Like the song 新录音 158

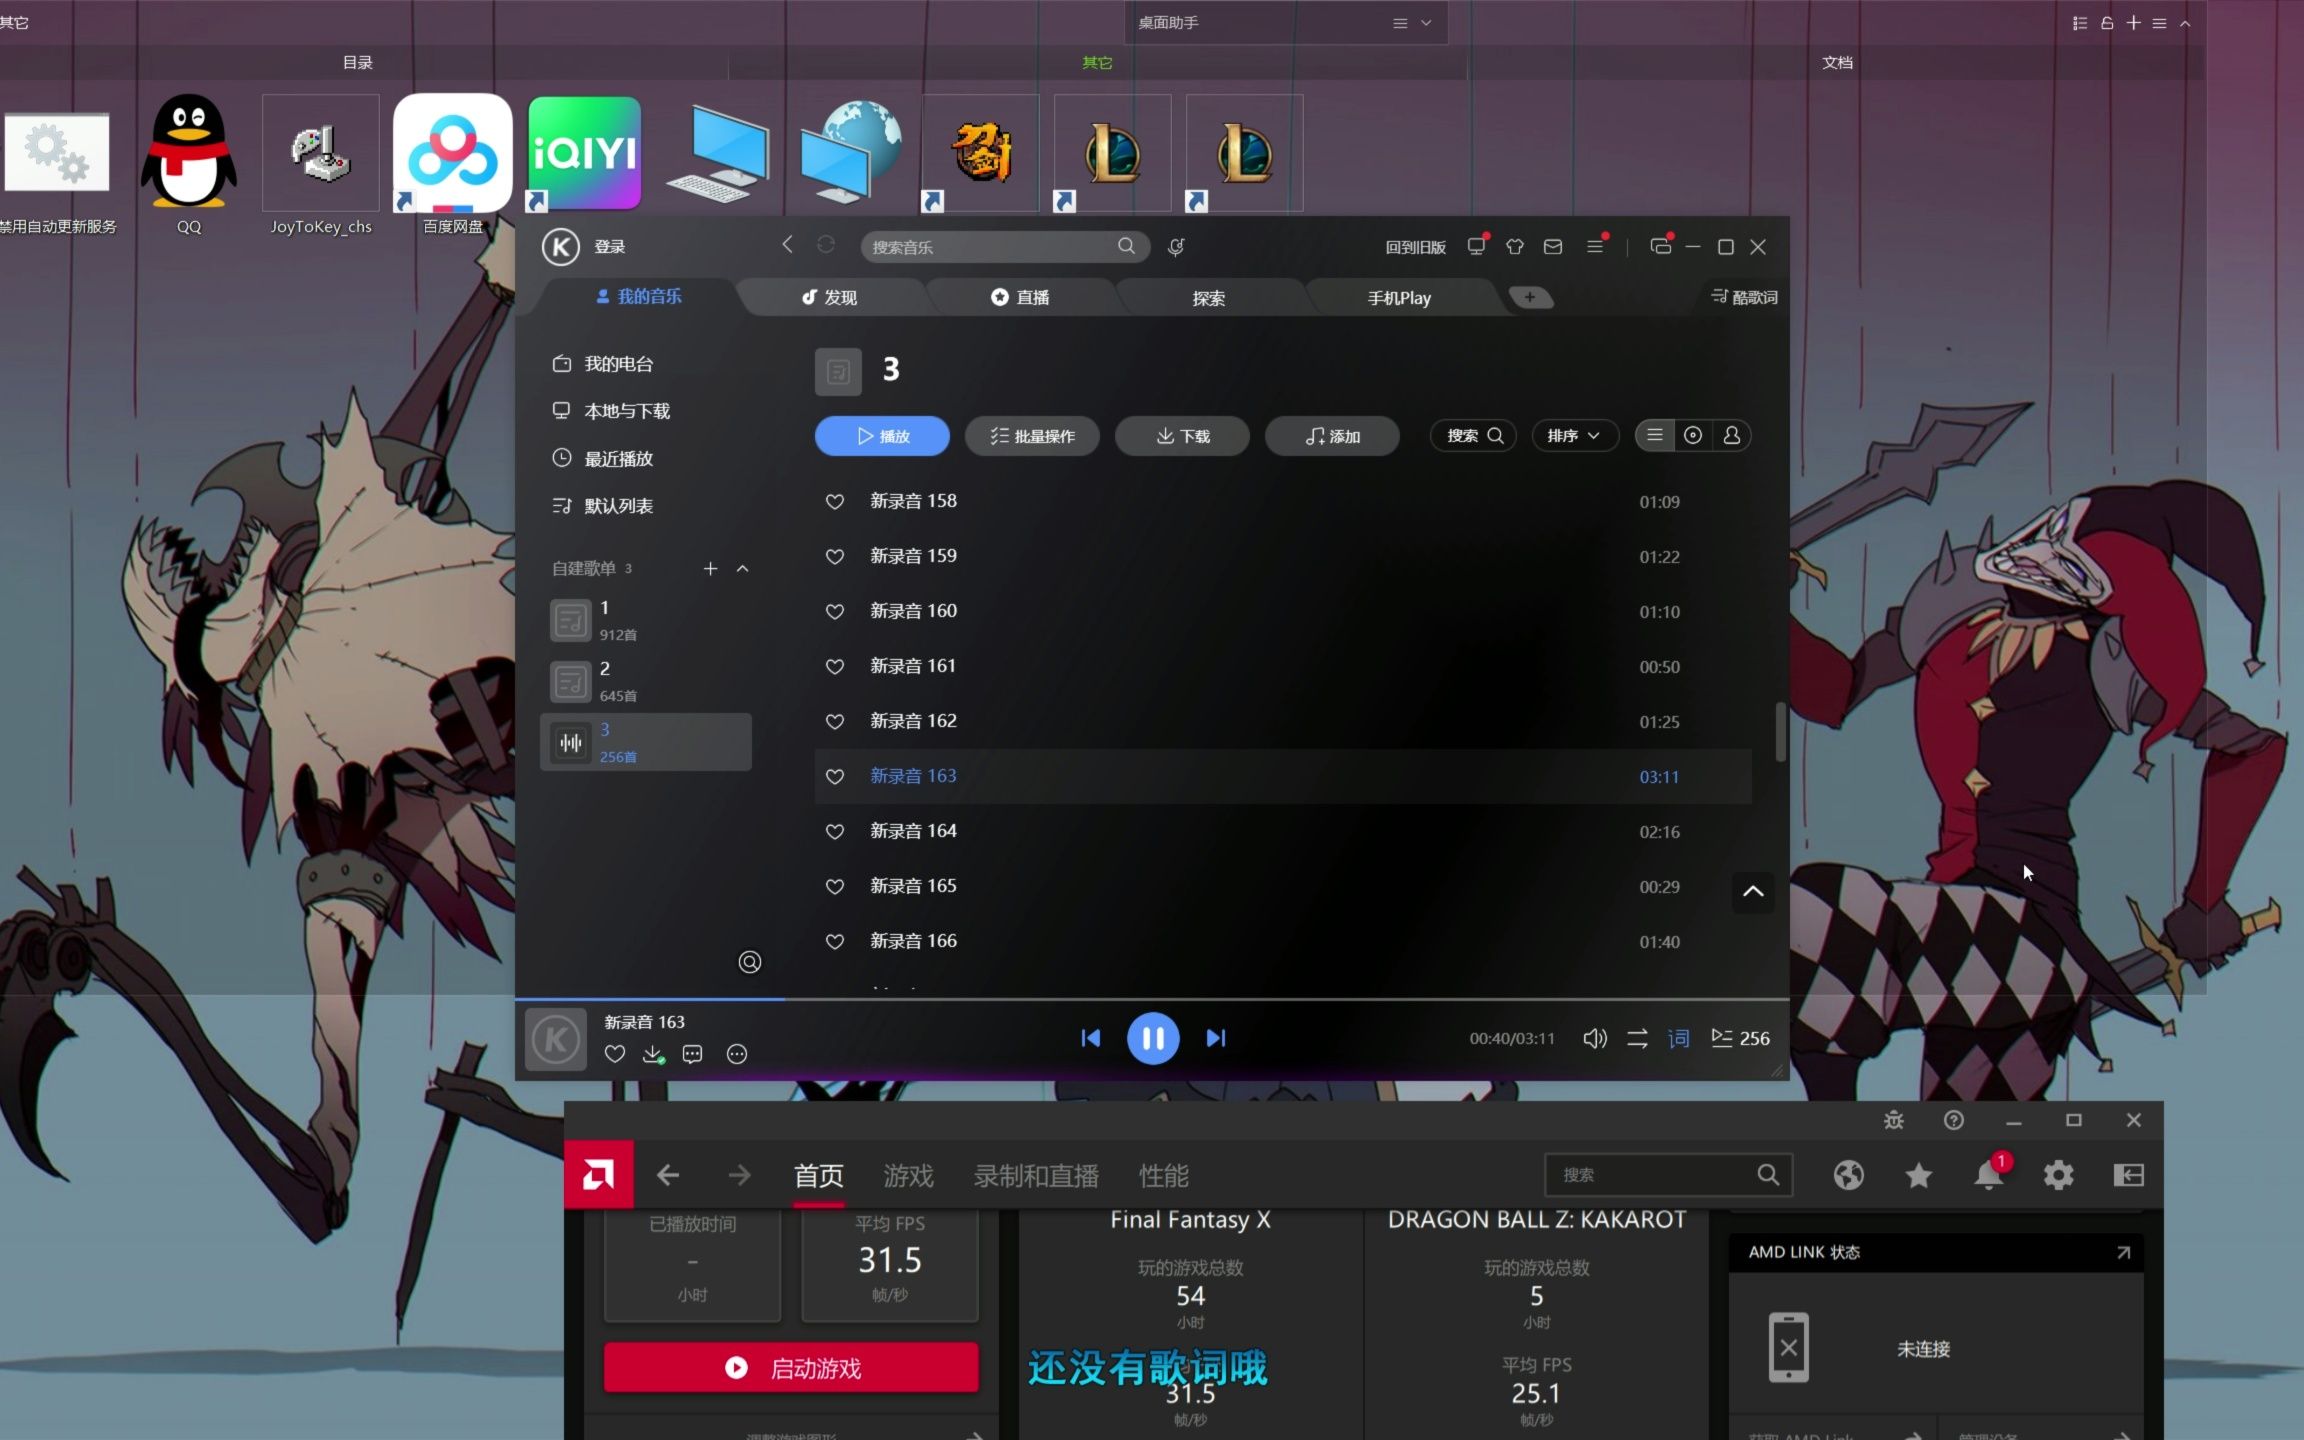click(835, 501)
